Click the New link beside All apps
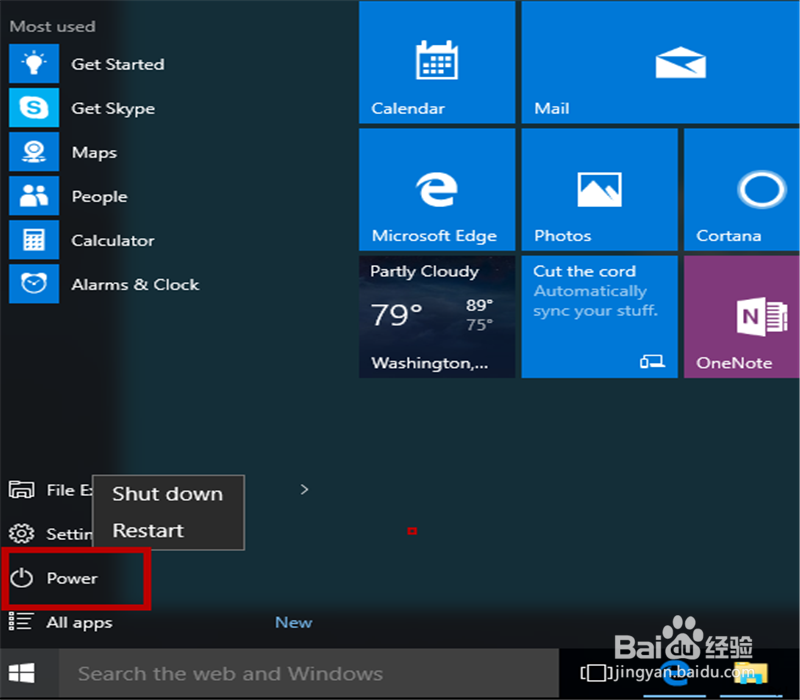Image resolution: width=800 pixels, height=700 pixels. click(293, 622)
